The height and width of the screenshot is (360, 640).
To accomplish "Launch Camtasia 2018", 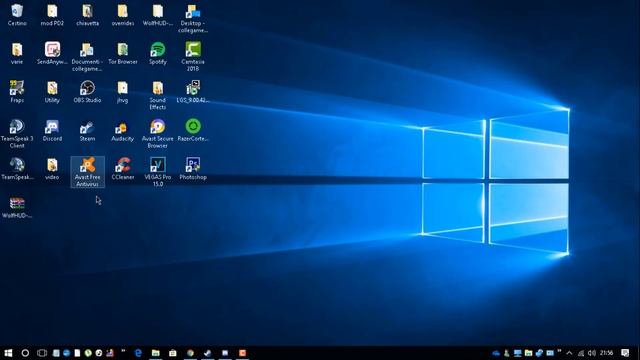I will (193, 57).
